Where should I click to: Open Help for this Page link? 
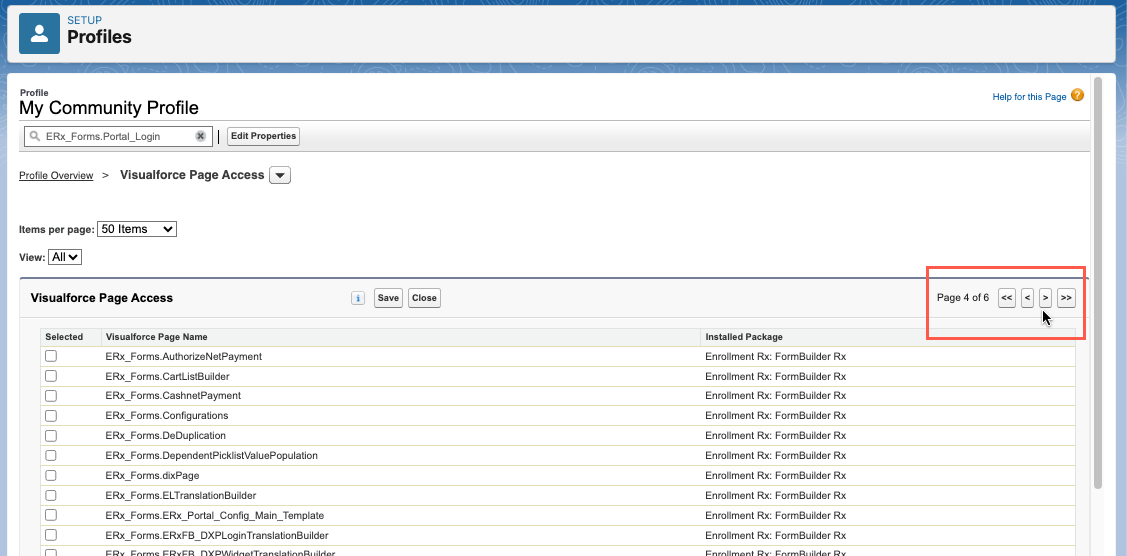[x=1029, y=97]
